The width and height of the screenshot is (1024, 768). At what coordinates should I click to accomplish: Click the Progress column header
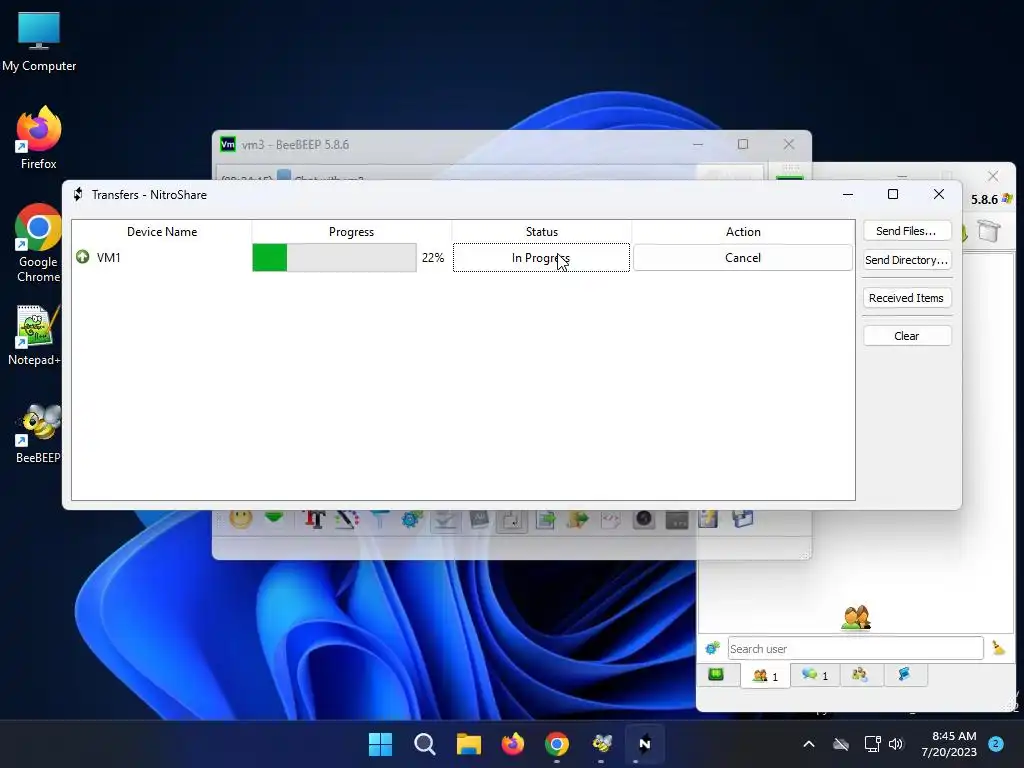[x=351, y=232]
